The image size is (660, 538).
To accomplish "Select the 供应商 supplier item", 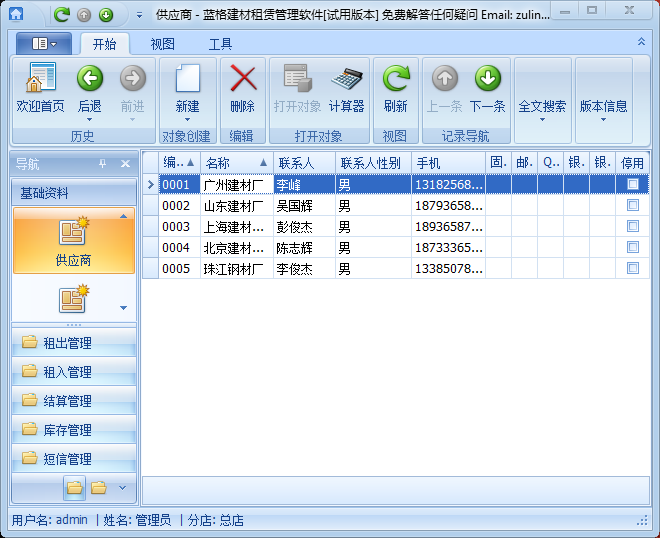I will coord(74,241).
